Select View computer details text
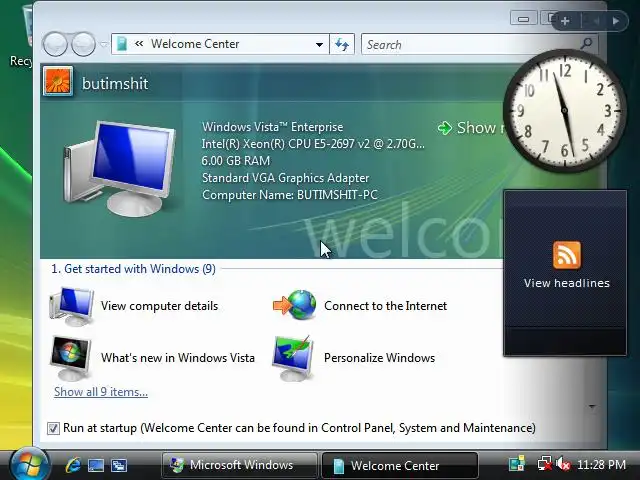 159,306
